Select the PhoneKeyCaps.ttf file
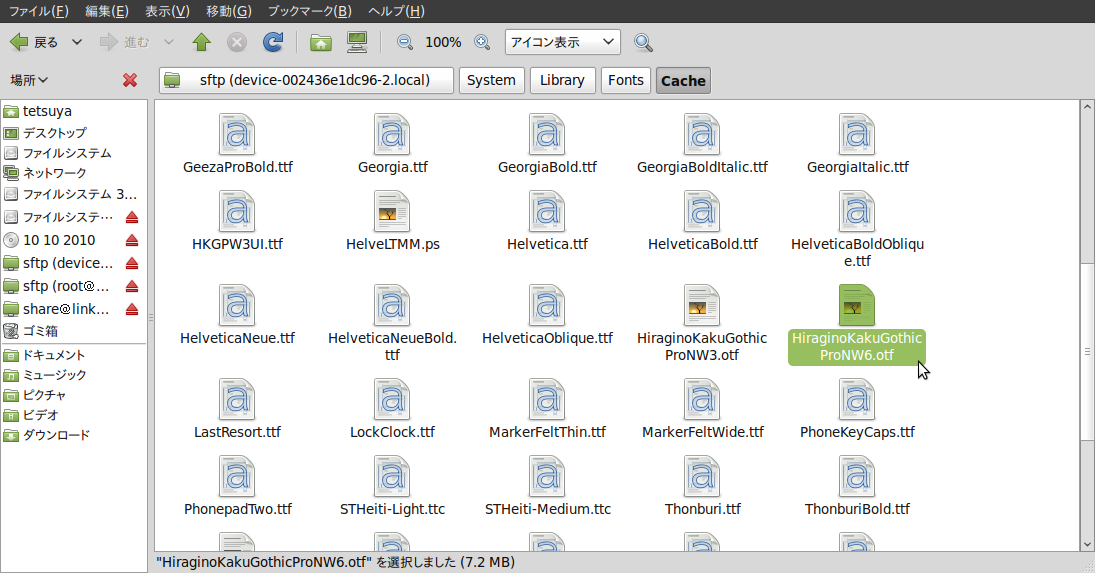 (857, 409)
